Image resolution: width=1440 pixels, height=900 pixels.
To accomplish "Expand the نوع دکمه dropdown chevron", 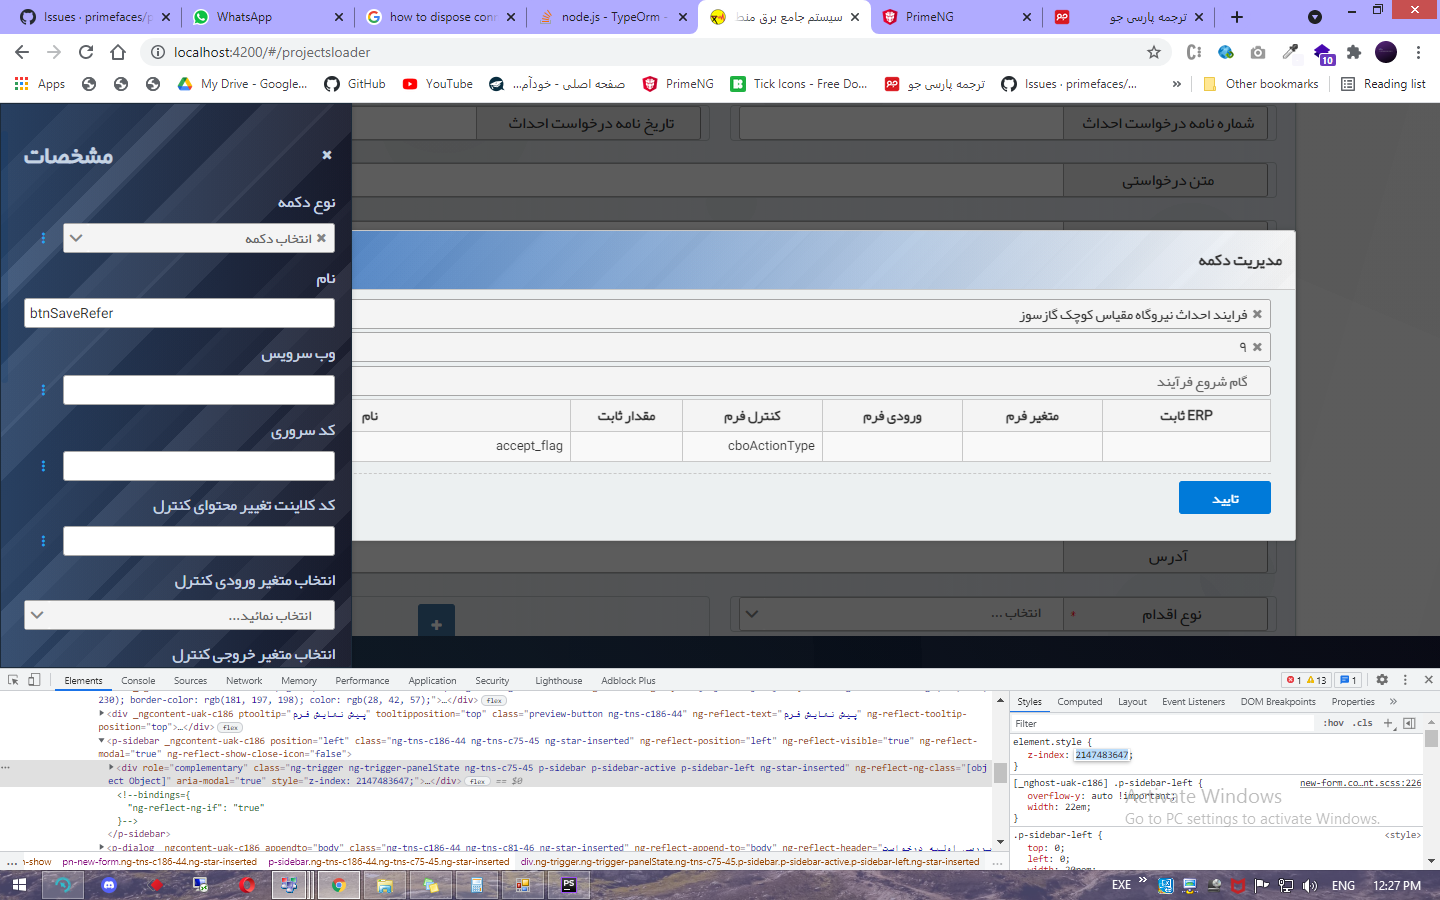I will point(76,238).
